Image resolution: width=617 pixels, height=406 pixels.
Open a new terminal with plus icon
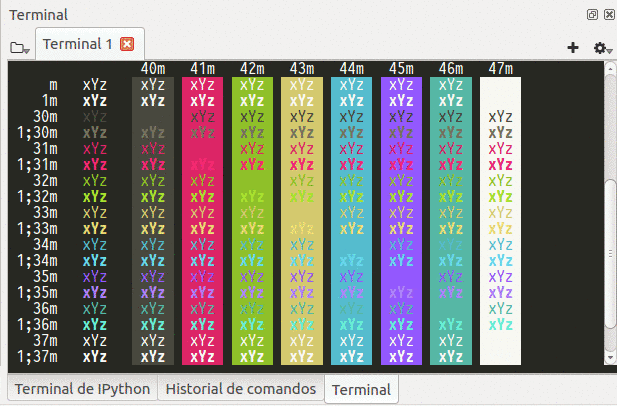coord(573,47)
